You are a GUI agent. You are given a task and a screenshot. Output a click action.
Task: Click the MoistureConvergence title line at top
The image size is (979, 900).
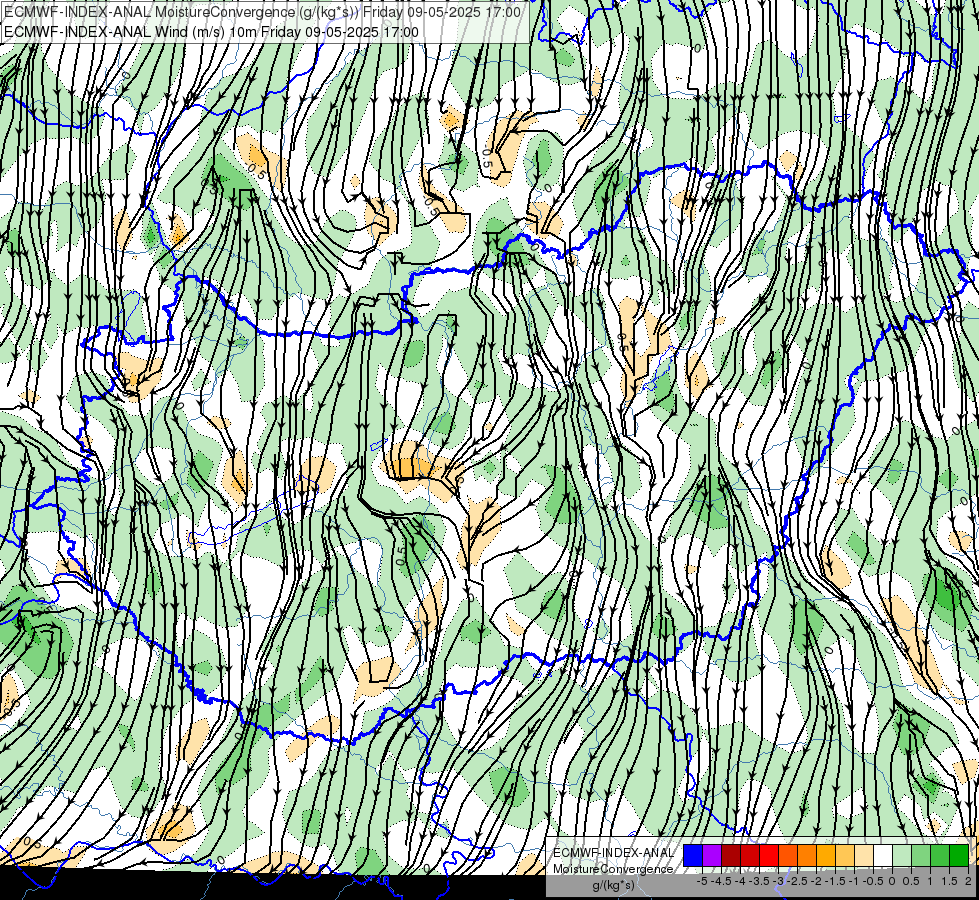[x=262, y=12]
